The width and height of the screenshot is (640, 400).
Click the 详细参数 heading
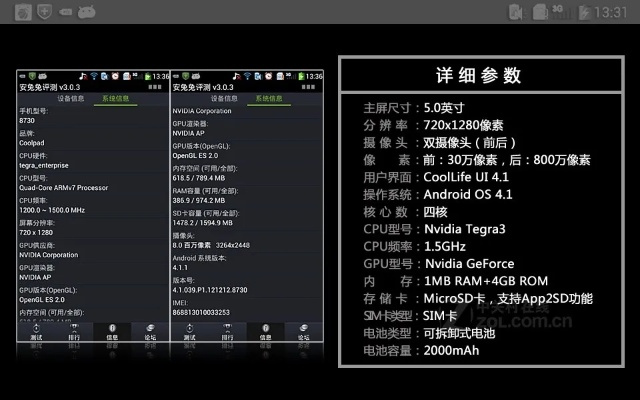pos(478,75)
